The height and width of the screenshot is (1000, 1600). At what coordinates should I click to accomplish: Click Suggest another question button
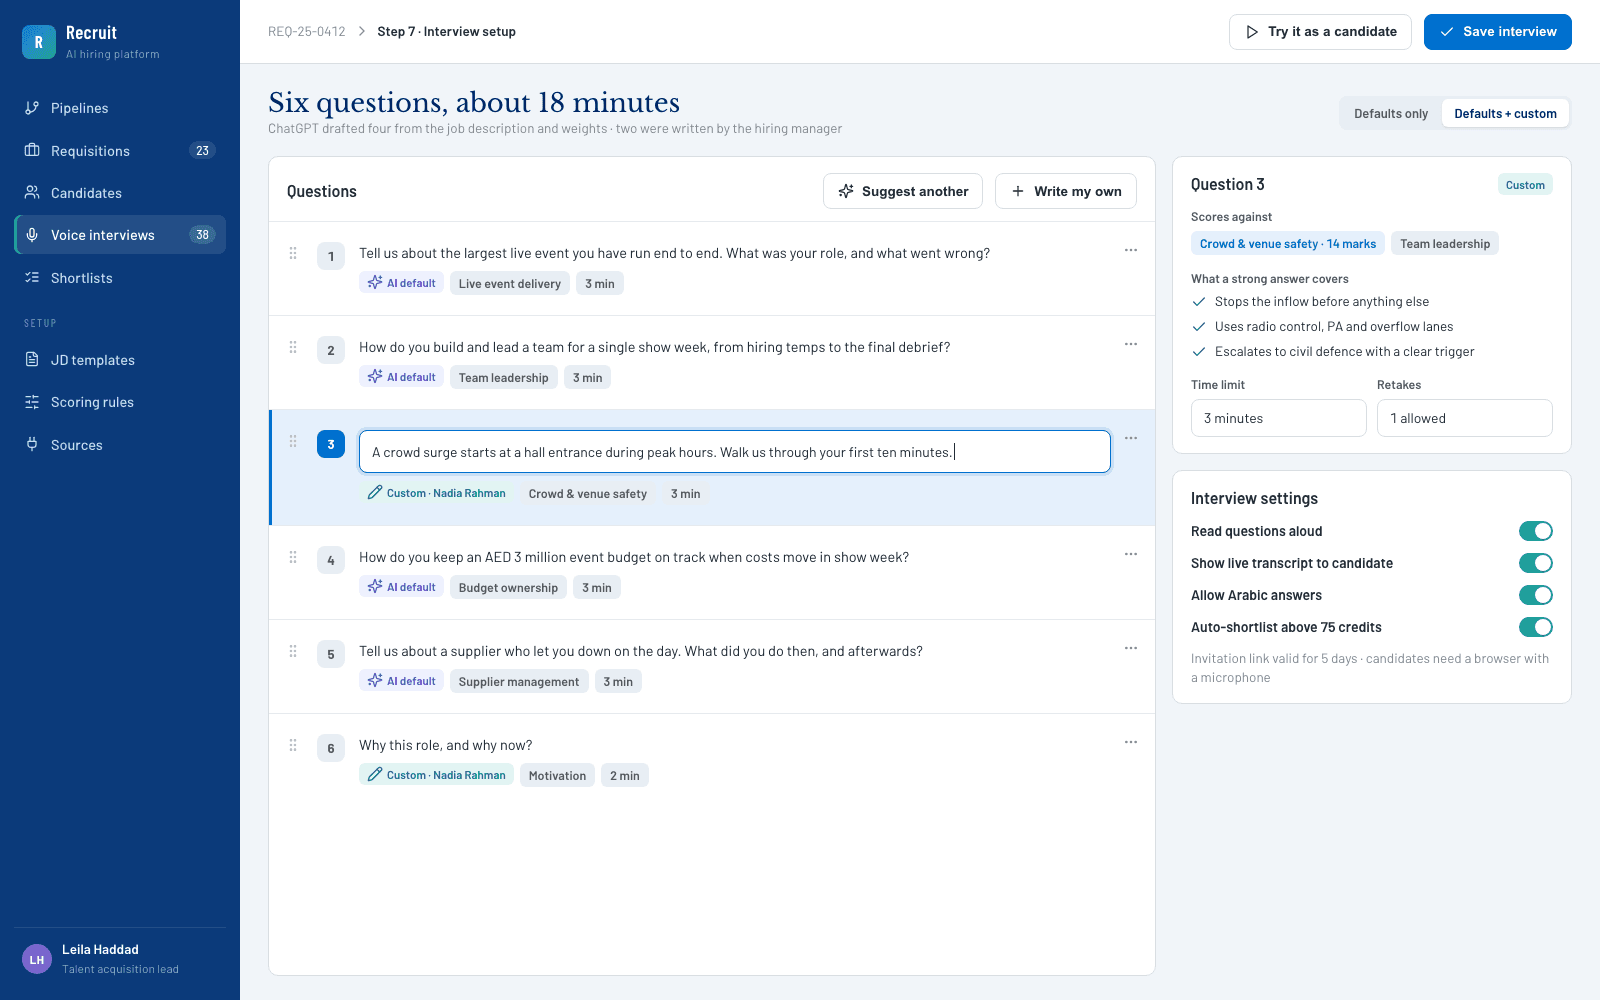903,191
